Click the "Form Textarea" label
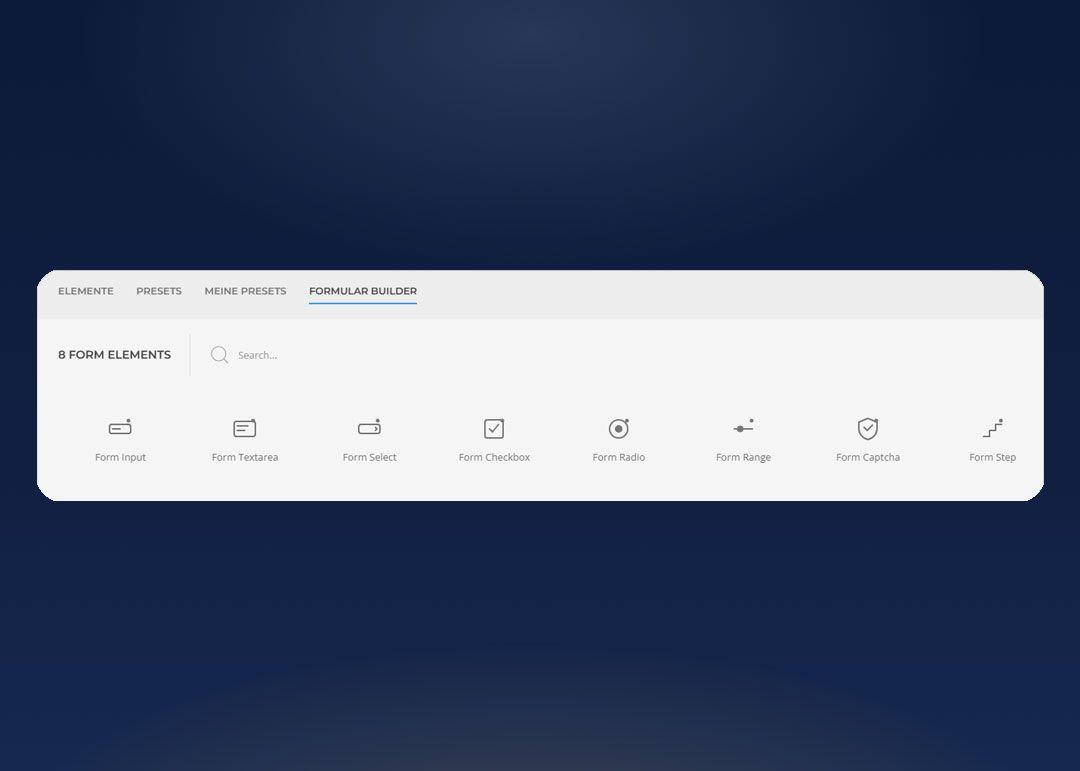 (x=245, y=458)
